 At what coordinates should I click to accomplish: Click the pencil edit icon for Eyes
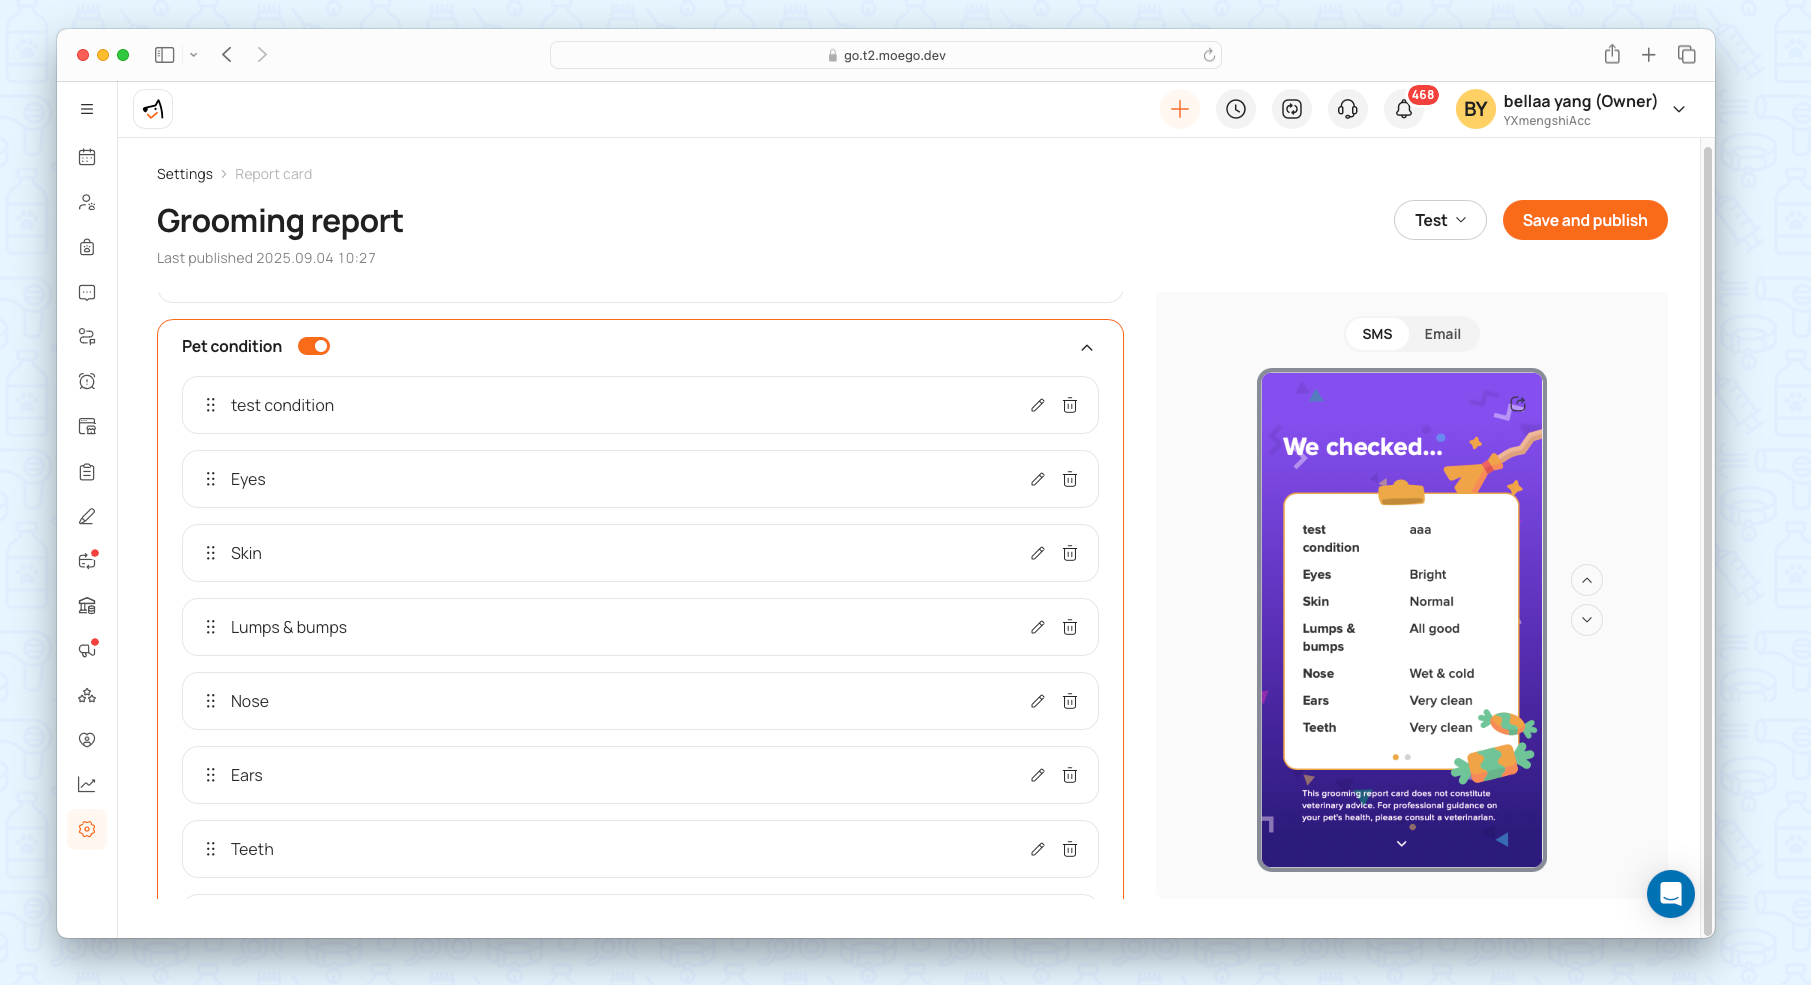click(x=1037, y=479)
